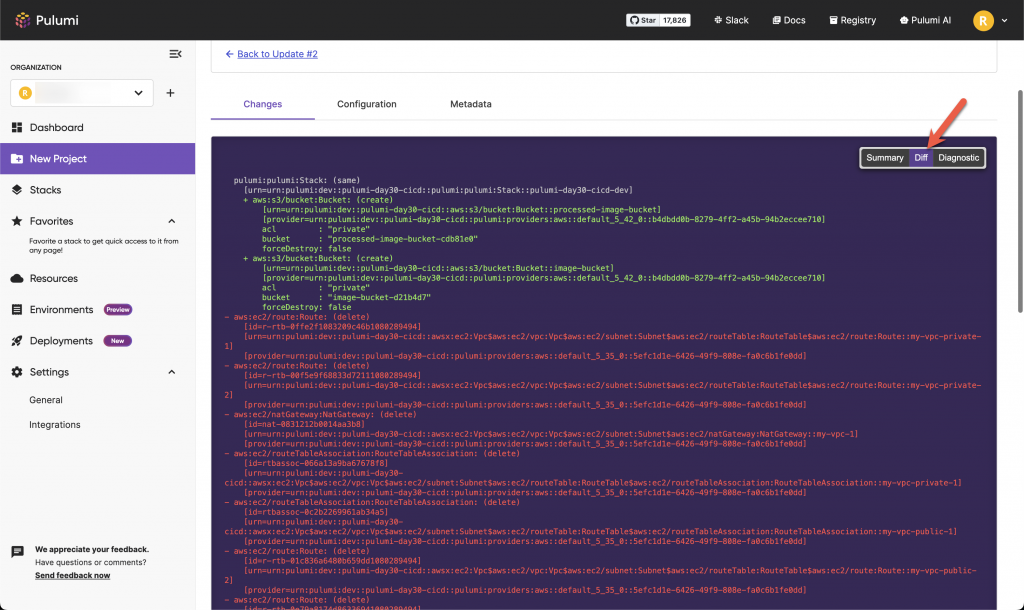Open Integrations settings
1024x610 pixels.
click(x=55, y=425)
